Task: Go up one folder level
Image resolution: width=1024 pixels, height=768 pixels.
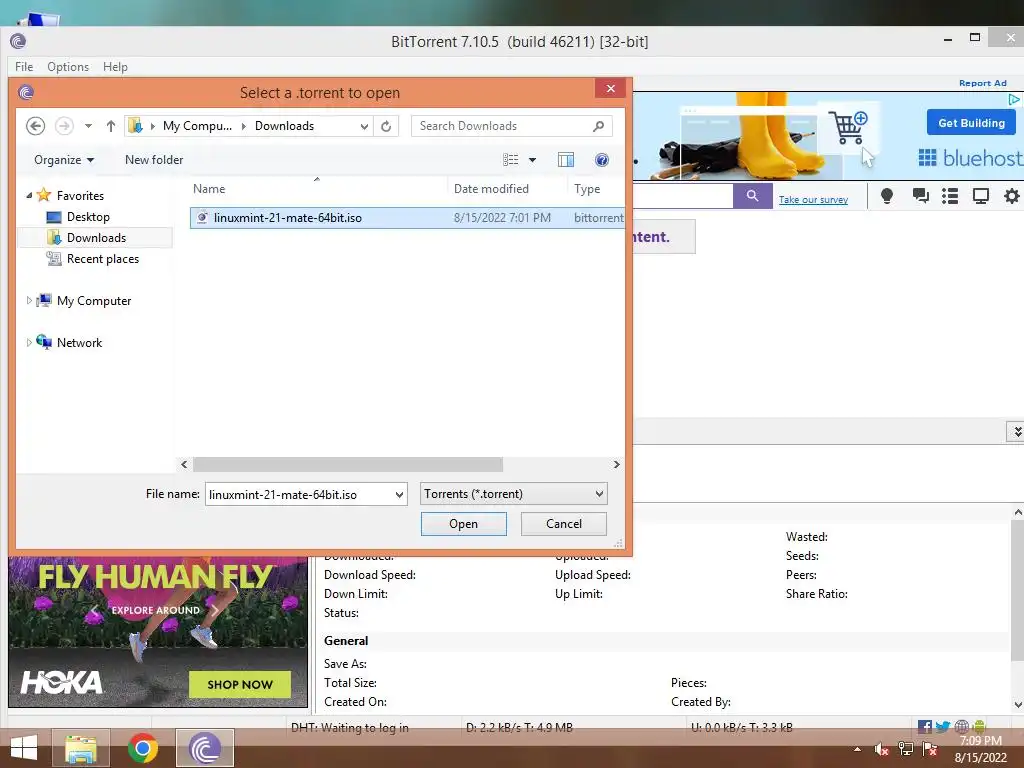Action: tap(111, 126)
